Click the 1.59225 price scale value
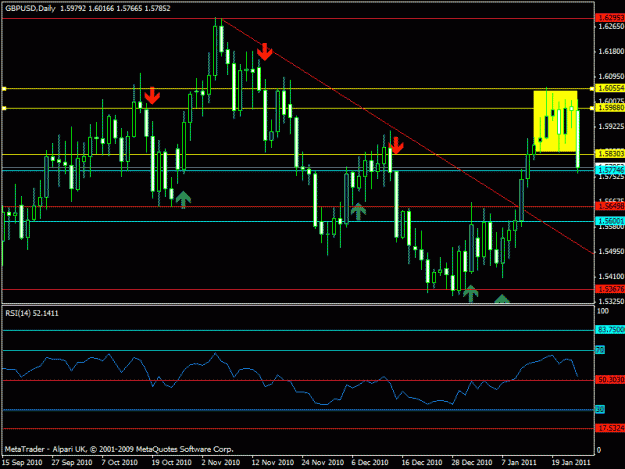 [x=611, y=126]
